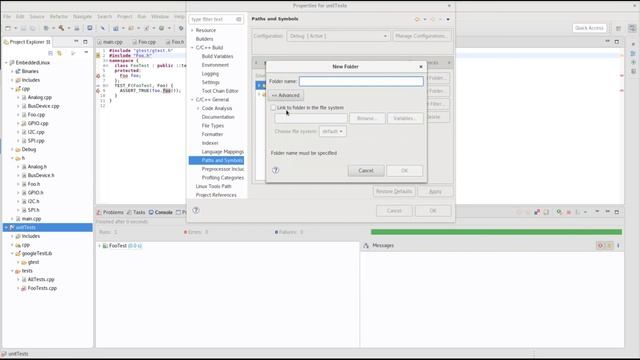
Task: Close the New Folder dialog
Action: pos(421,67)
